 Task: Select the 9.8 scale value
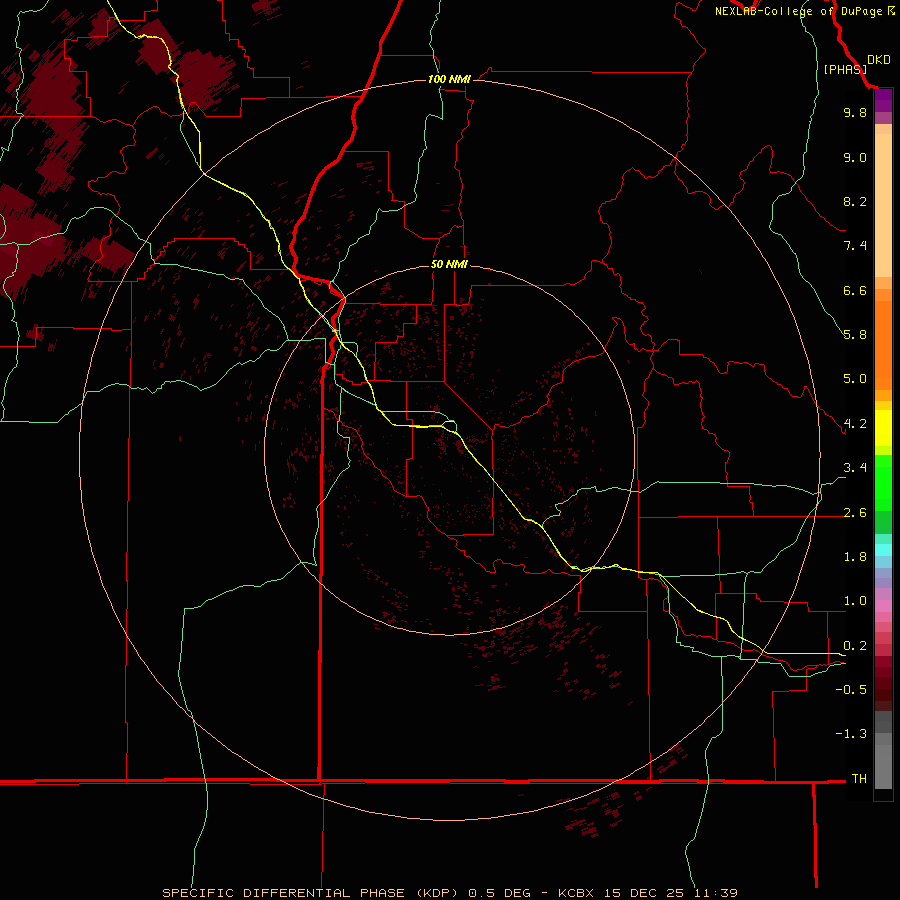(855, 113)
